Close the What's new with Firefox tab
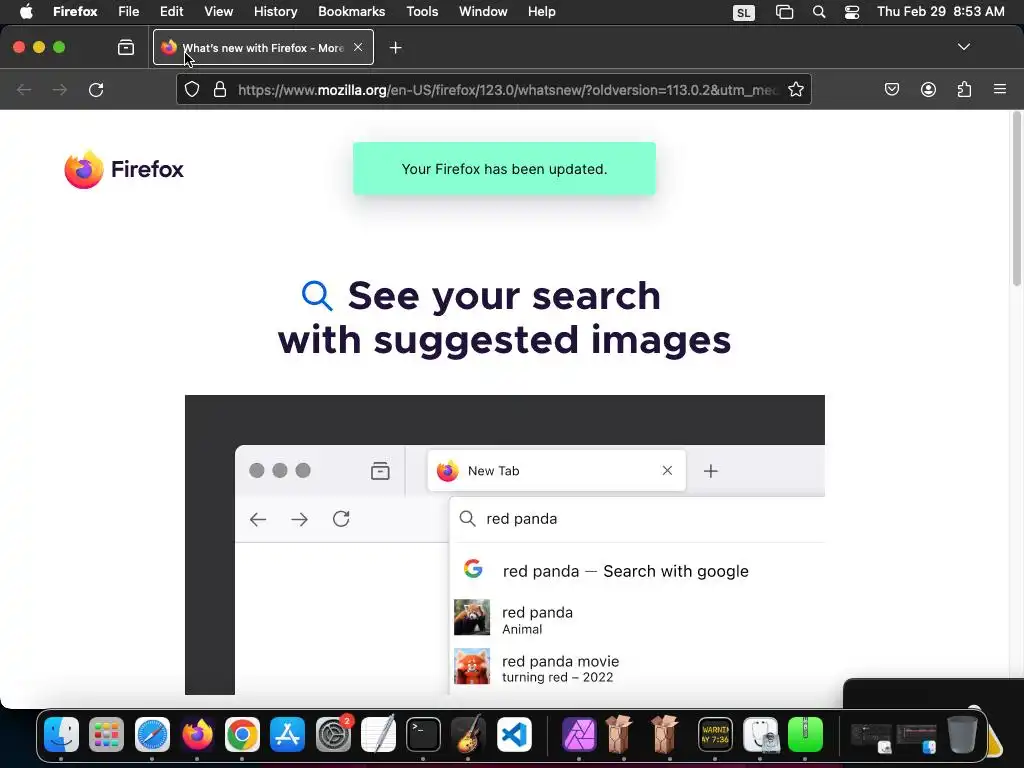This screenshot has width=1024, height=768. click(x=358, y=47)
